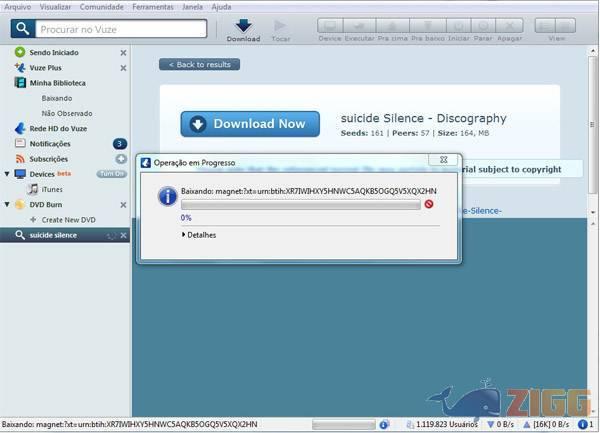Click the 'Baixando: magnet' status bar text

point(129,424)
